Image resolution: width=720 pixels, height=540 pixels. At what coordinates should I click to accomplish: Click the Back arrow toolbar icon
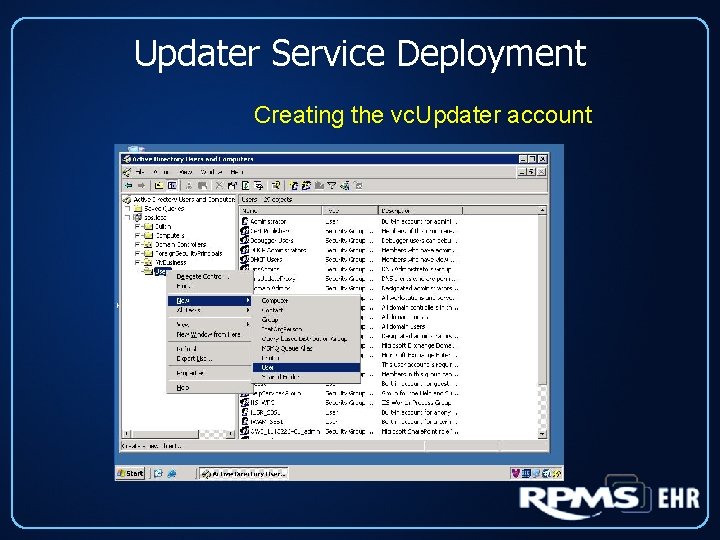pos(128,186)
